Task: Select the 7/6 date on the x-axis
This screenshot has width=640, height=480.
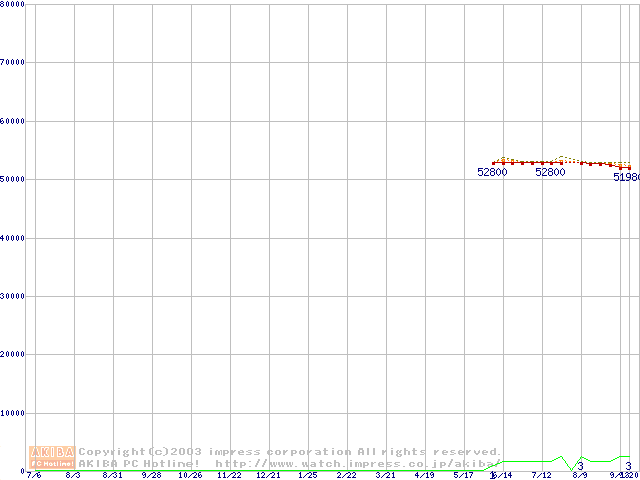Action: click(35, 475)
